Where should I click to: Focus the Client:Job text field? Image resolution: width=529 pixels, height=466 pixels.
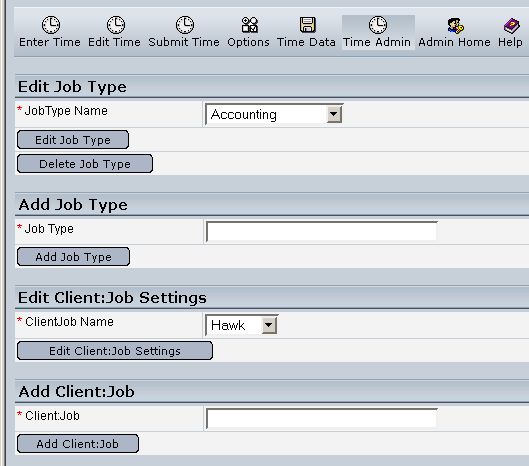pyautogui.click(x=322, y=418)
